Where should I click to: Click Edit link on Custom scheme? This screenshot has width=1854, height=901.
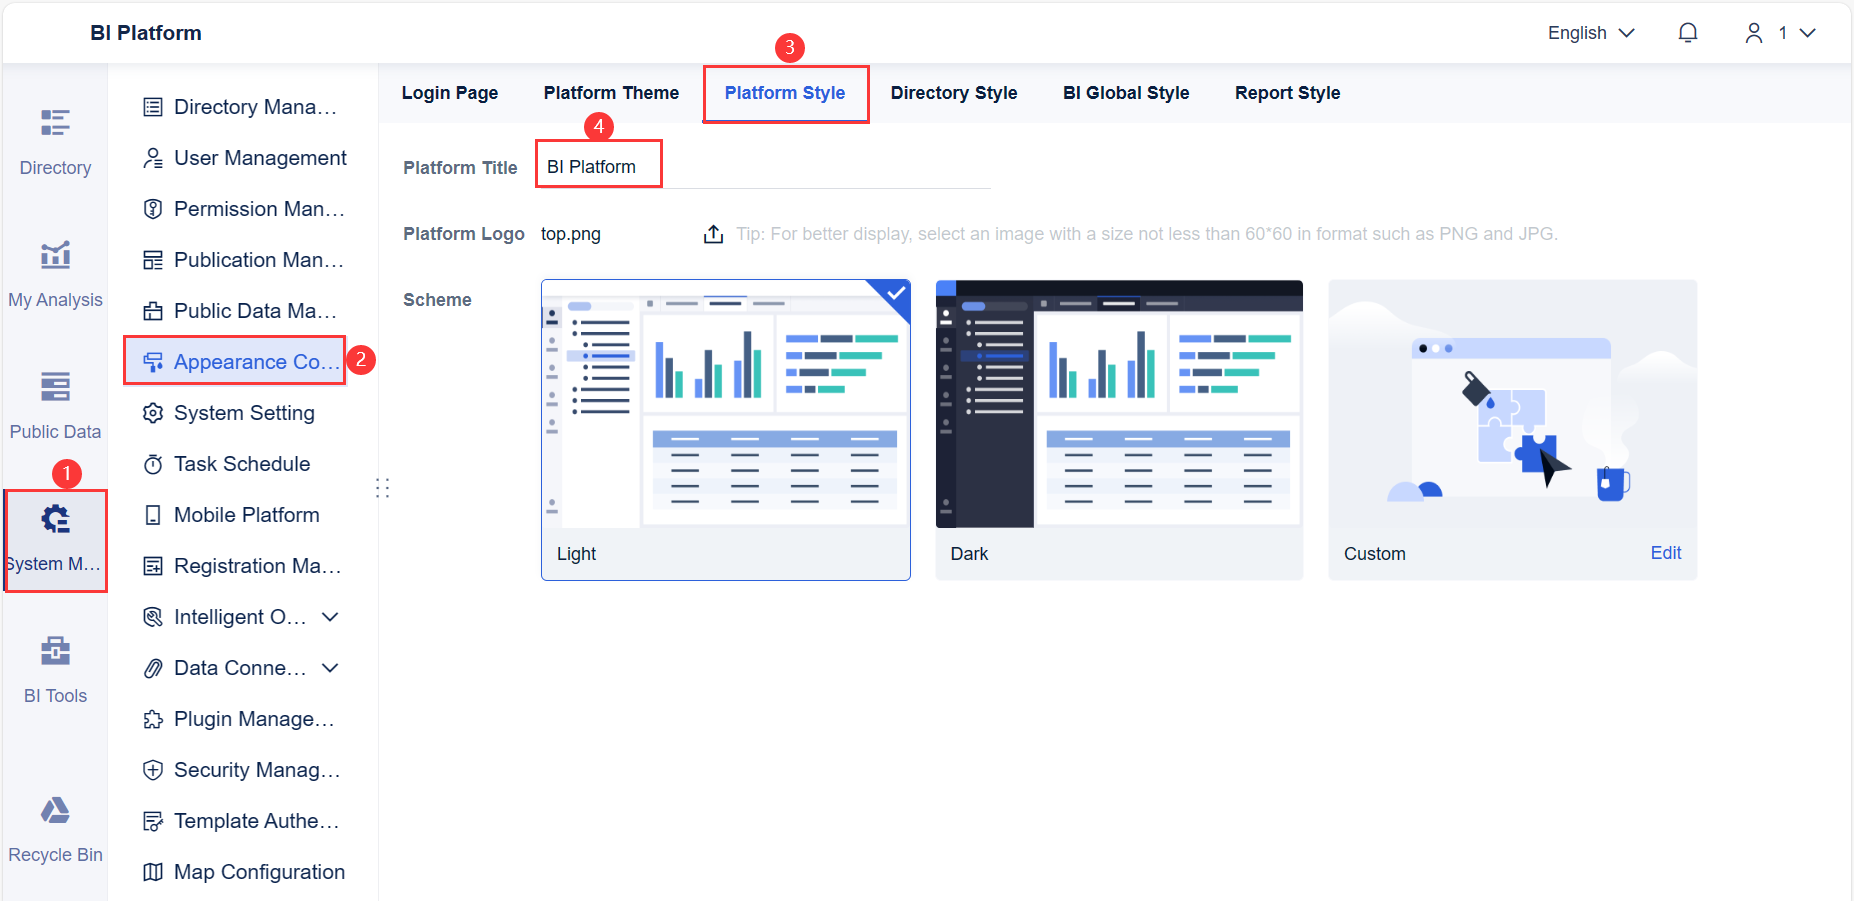[x=1665, y=553]
